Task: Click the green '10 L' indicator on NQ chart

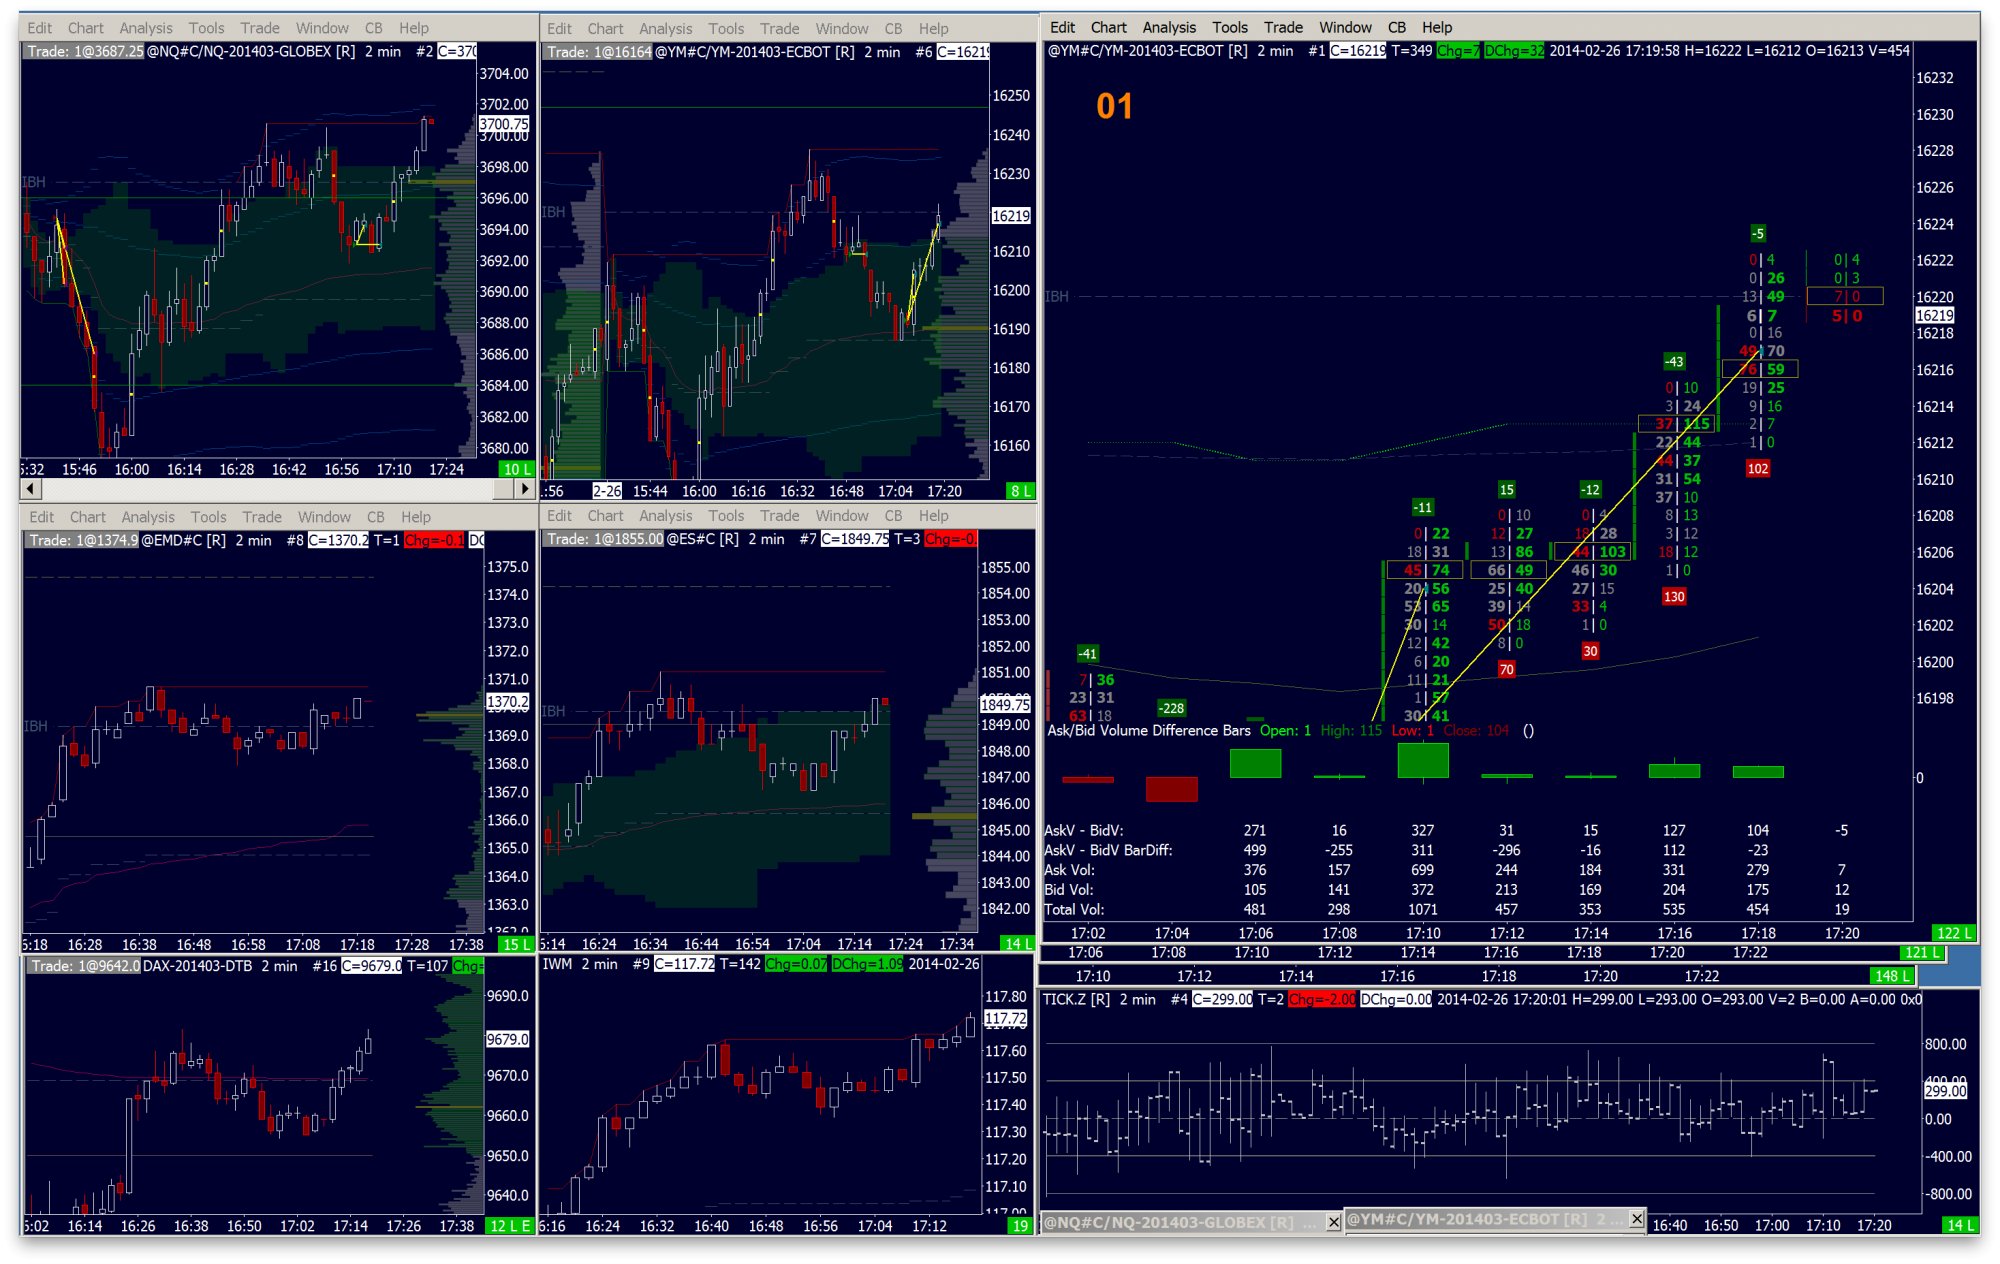Action: 517,469
